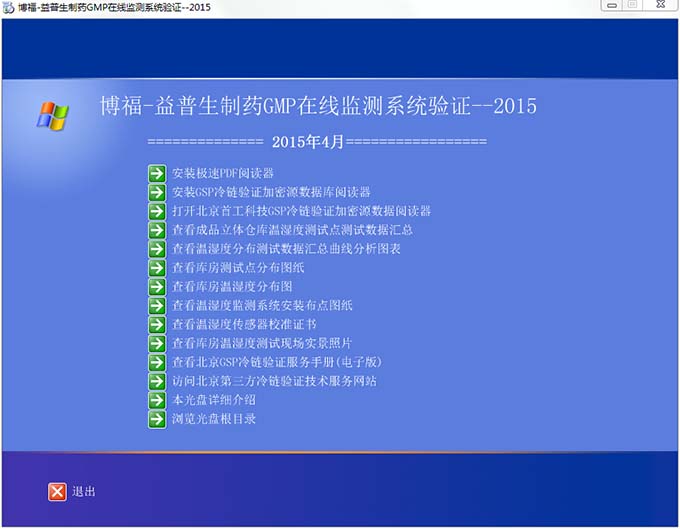Open 本光盘详细介绍 text link
The image size is (680, 529).
[214, 400]
